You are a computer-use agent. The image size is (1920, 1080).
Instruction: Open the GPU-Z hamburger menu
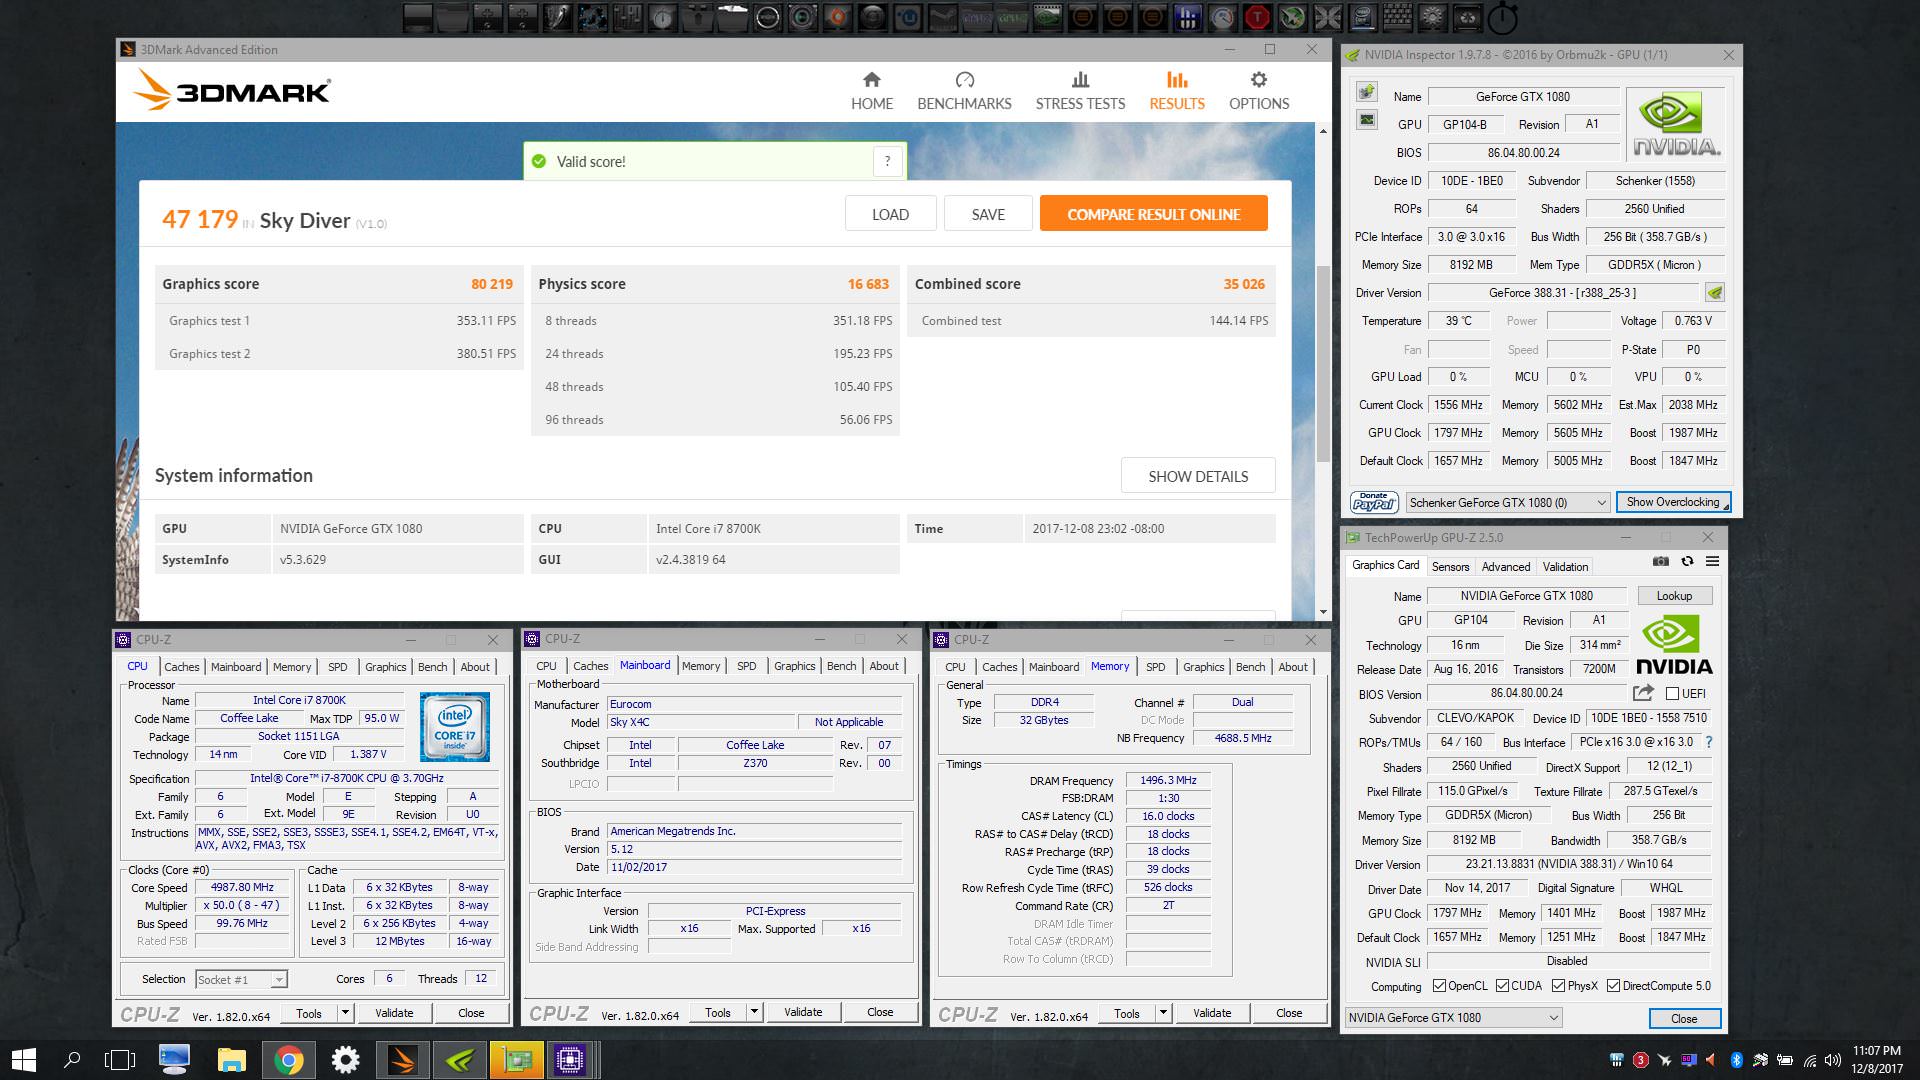coord(1712,562)
